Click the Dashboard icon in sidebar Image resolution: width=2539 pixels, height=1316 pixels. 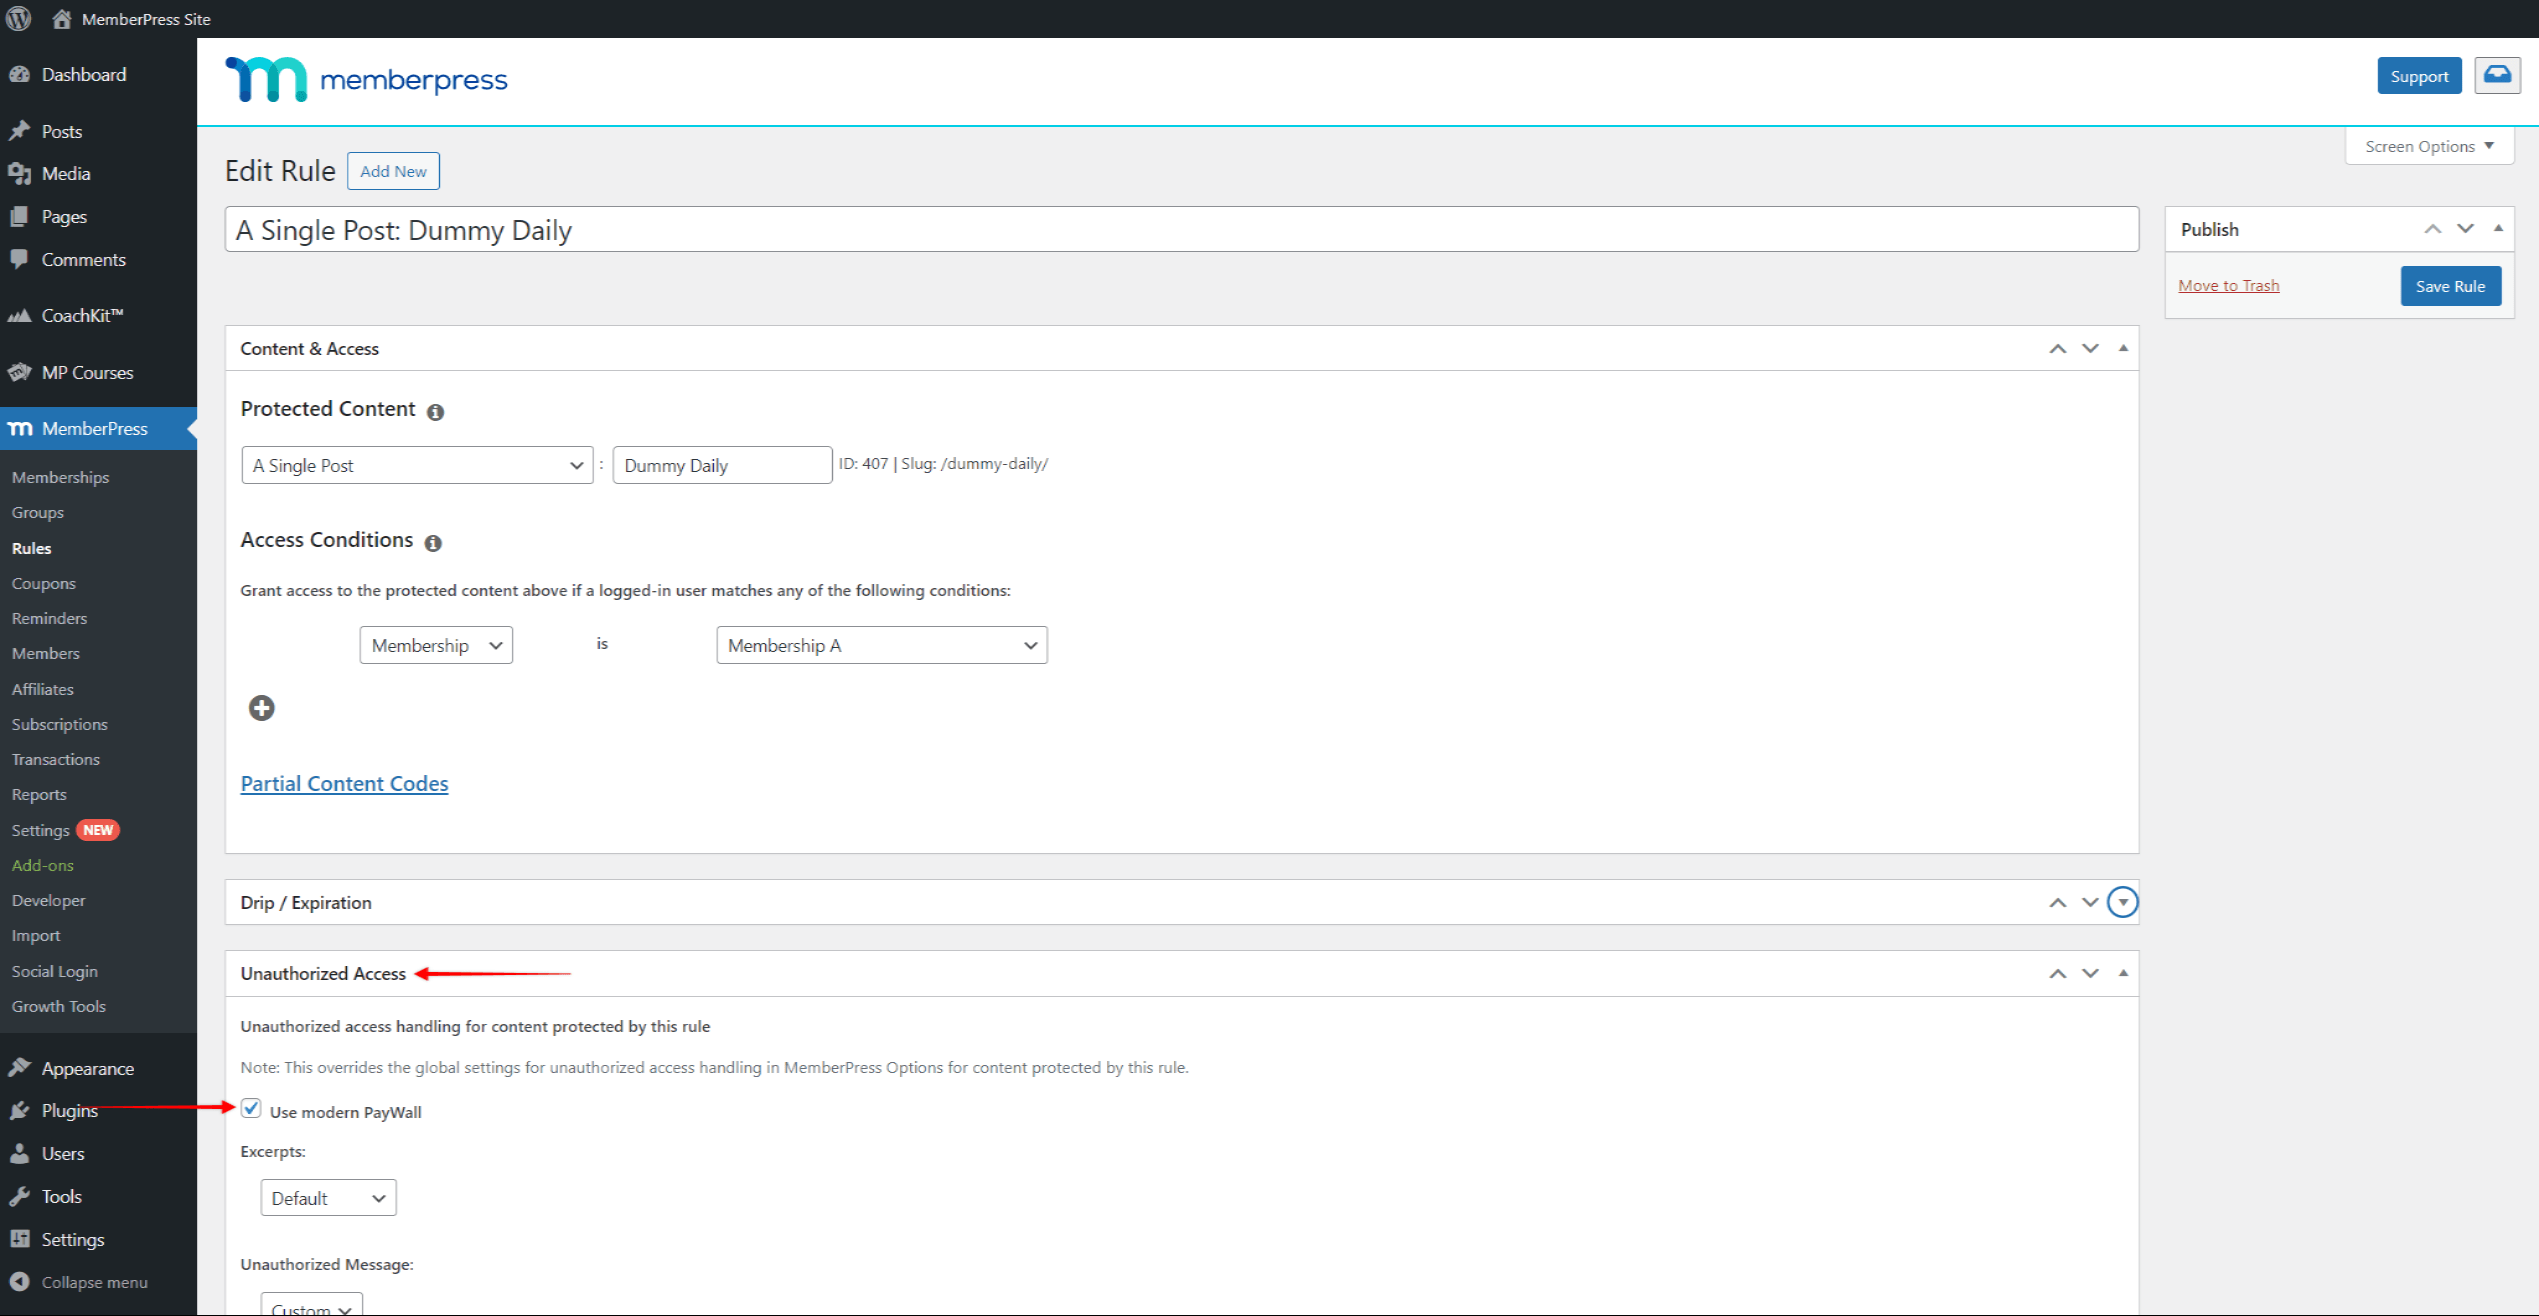(19, 74)
